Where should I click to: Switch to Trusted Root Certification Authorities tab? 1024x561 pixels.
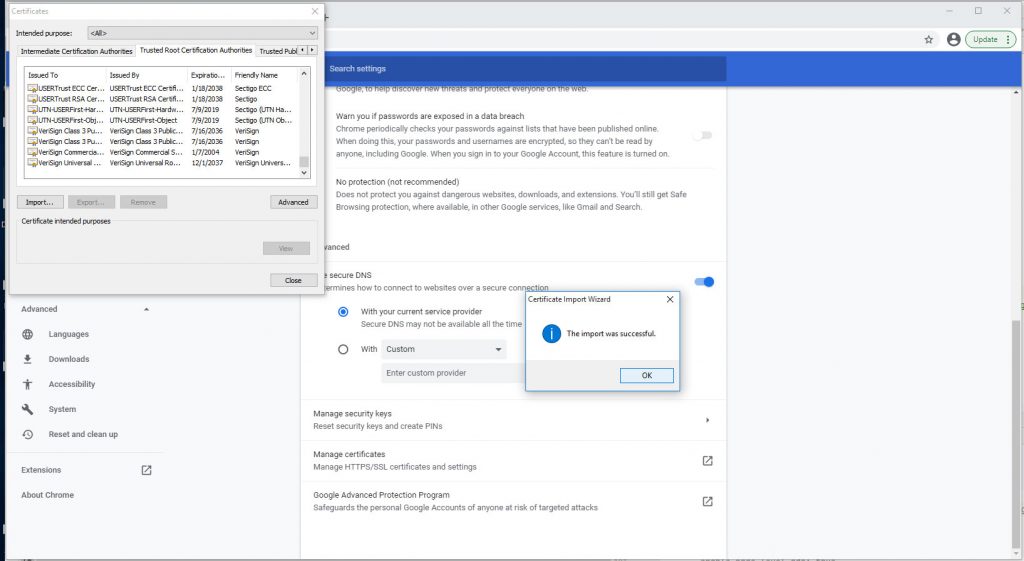(x=195, y=50)
